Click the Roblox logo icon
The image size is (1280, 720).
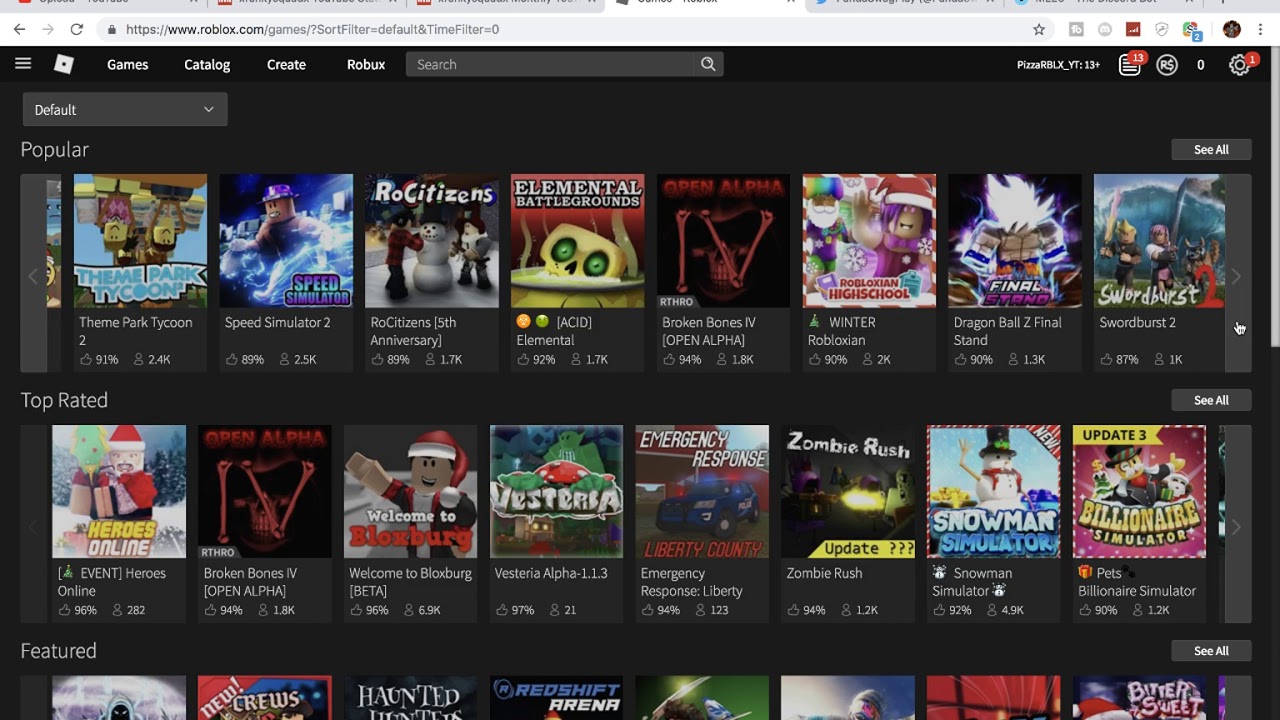click(64, 64)
